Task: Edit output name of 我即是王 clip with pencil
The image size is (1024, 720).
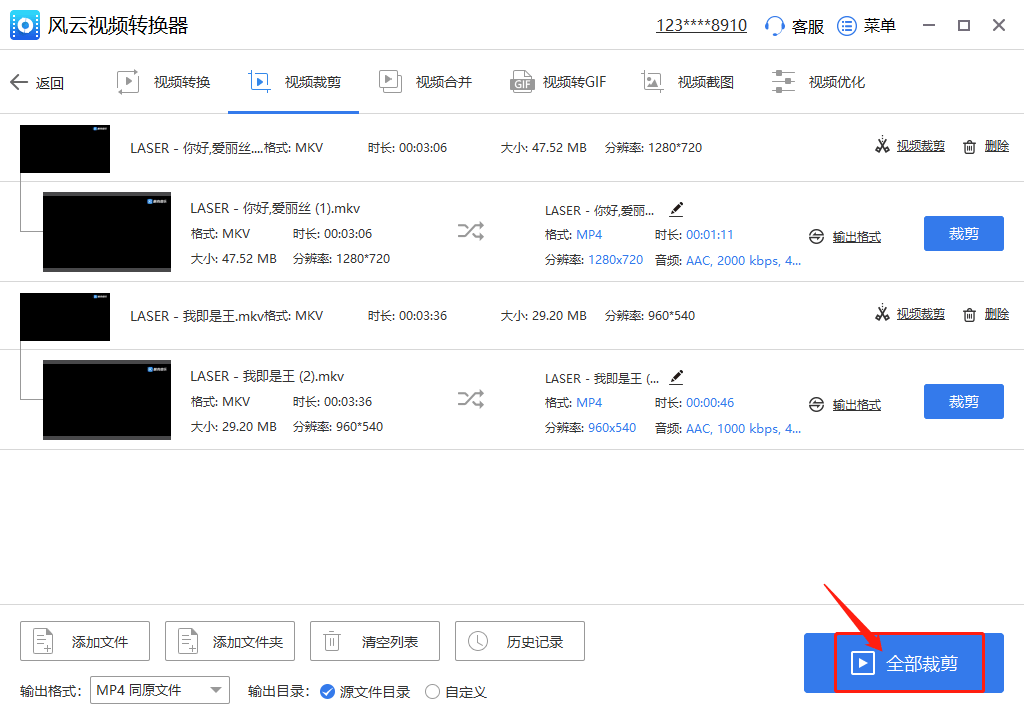Action: (x=677, y=378)
